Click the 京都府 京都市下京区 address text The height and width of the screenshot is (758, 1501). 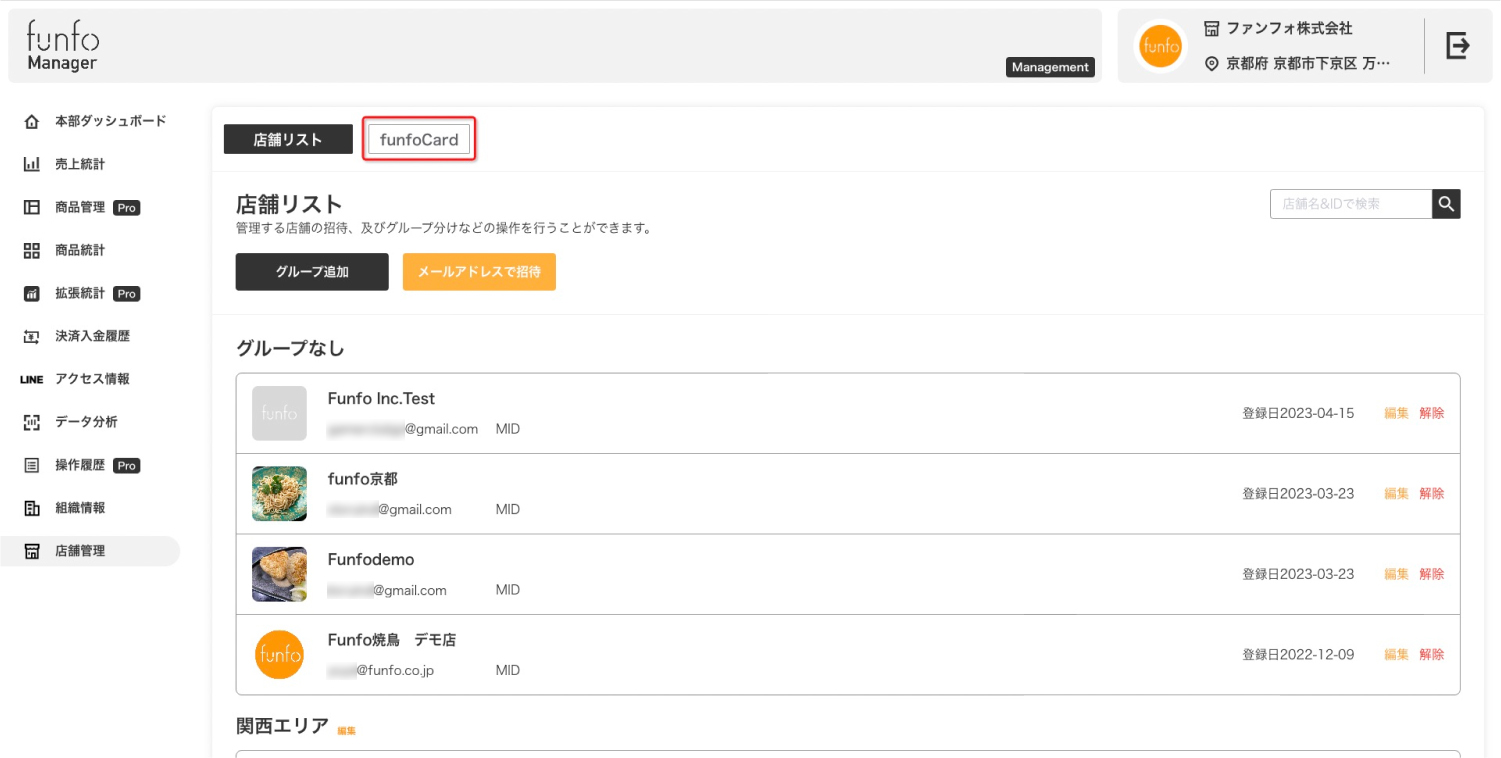[1308, 64]
